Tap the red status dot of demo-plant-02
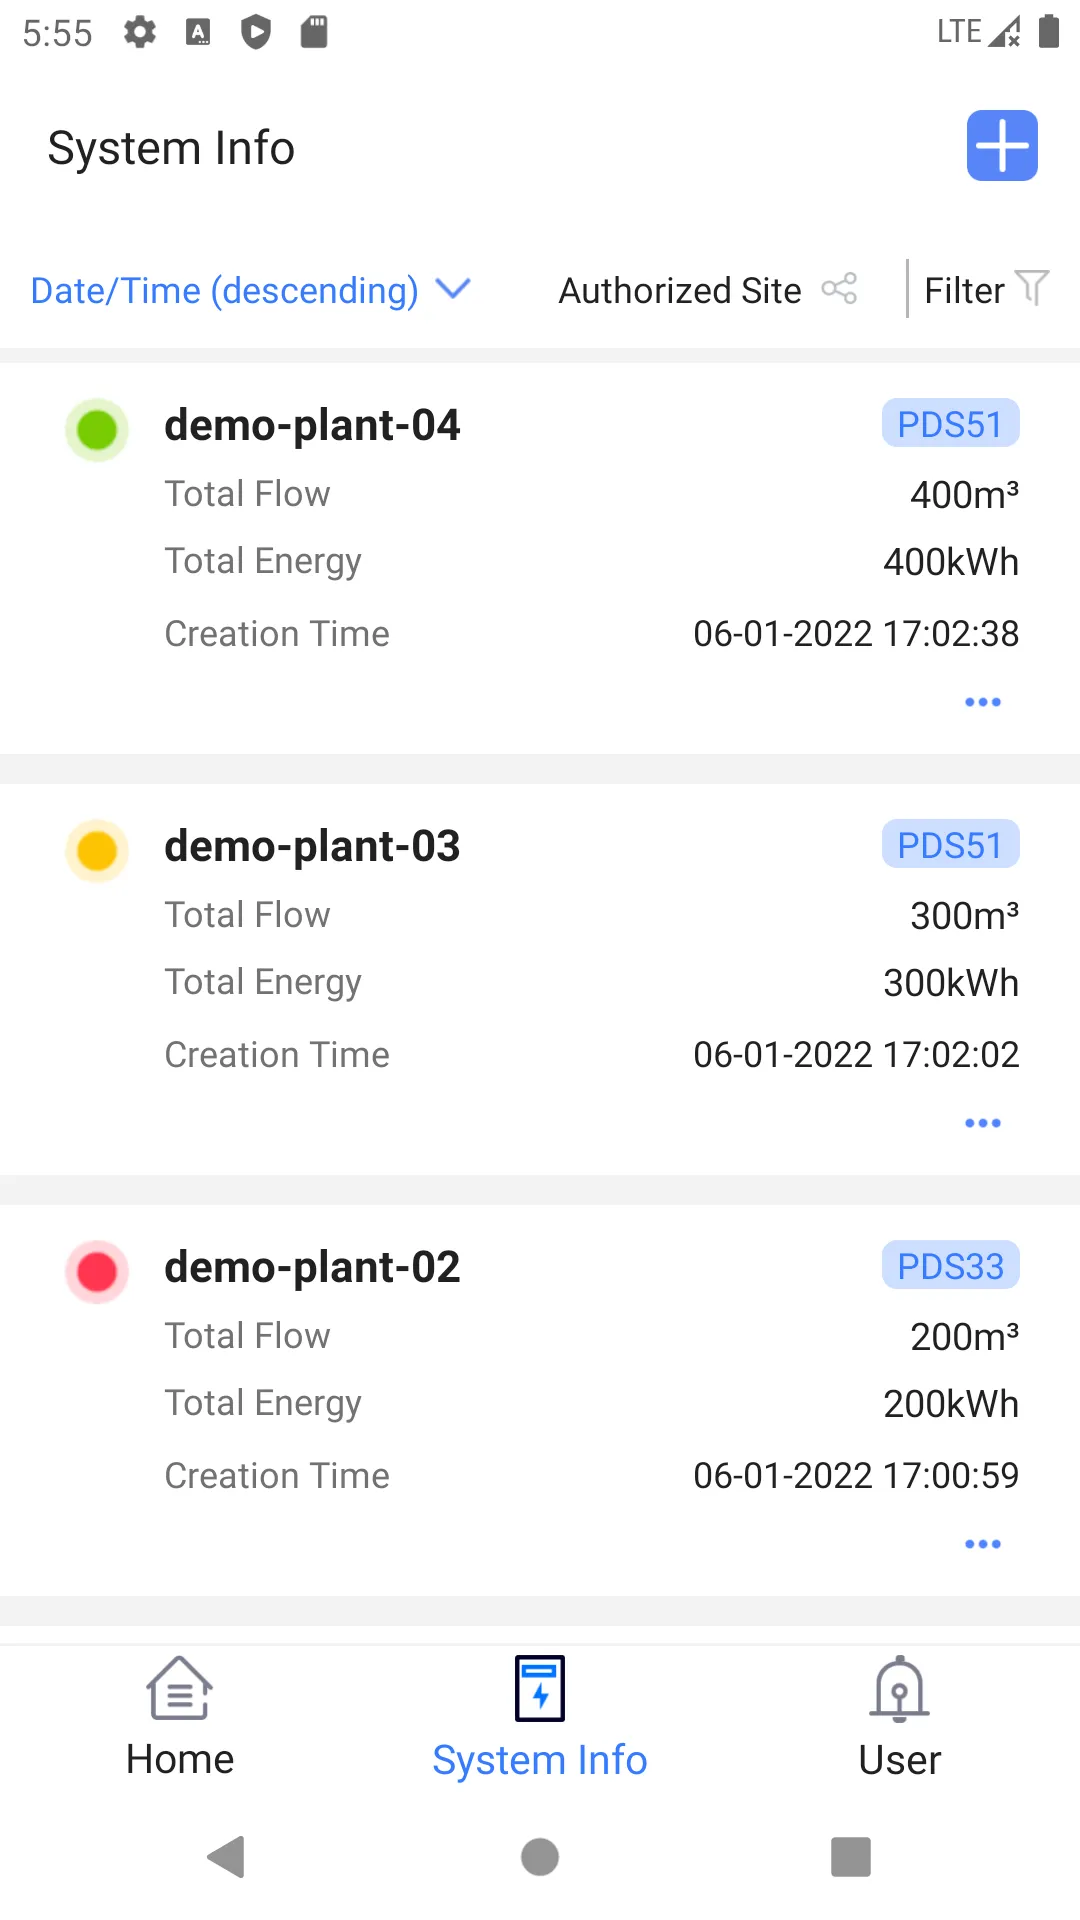 coord(97,1272)
